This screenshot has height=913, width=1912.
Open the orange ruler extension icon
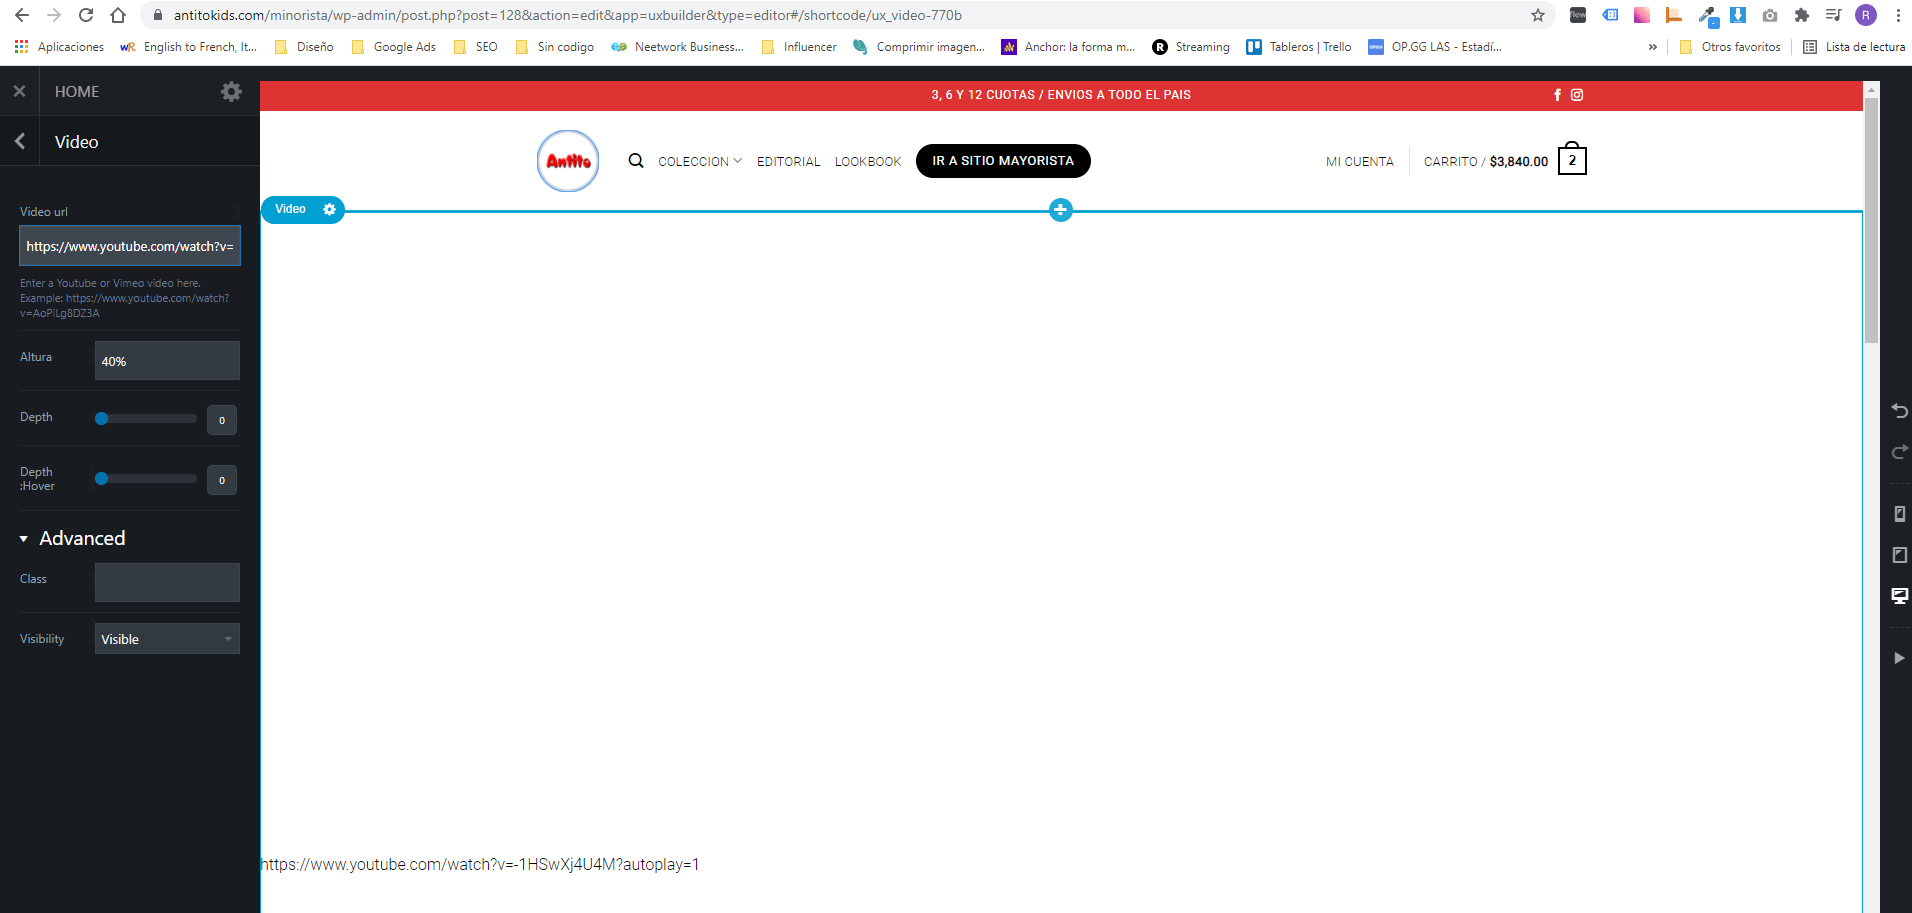(1674, 15)
